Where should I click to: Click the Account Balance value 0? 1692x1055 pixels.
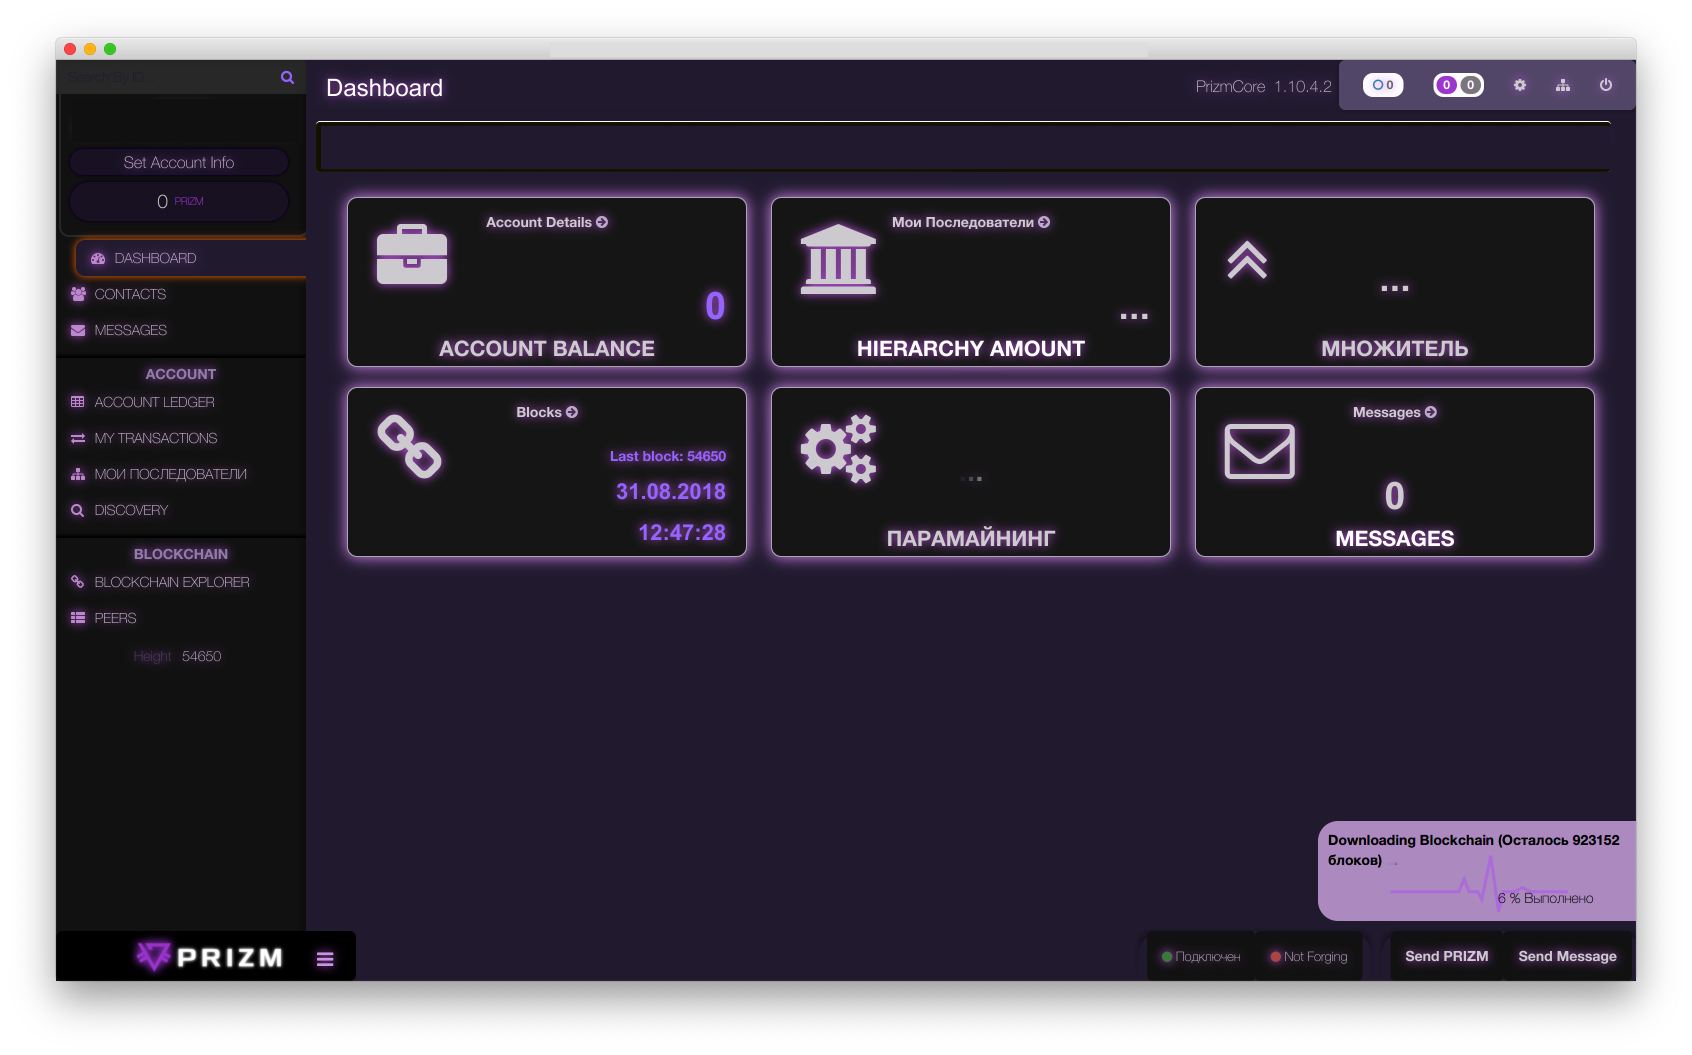point(715,305)
